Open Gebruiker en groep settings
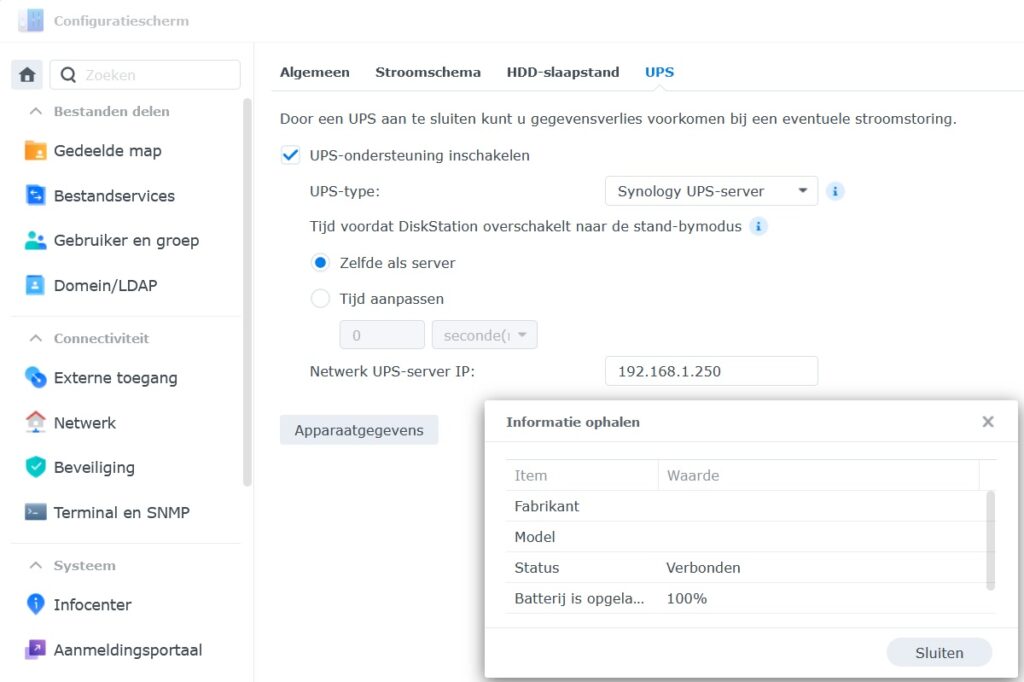This screenshot has width=1024, height=682. click(x=126, y=241)
